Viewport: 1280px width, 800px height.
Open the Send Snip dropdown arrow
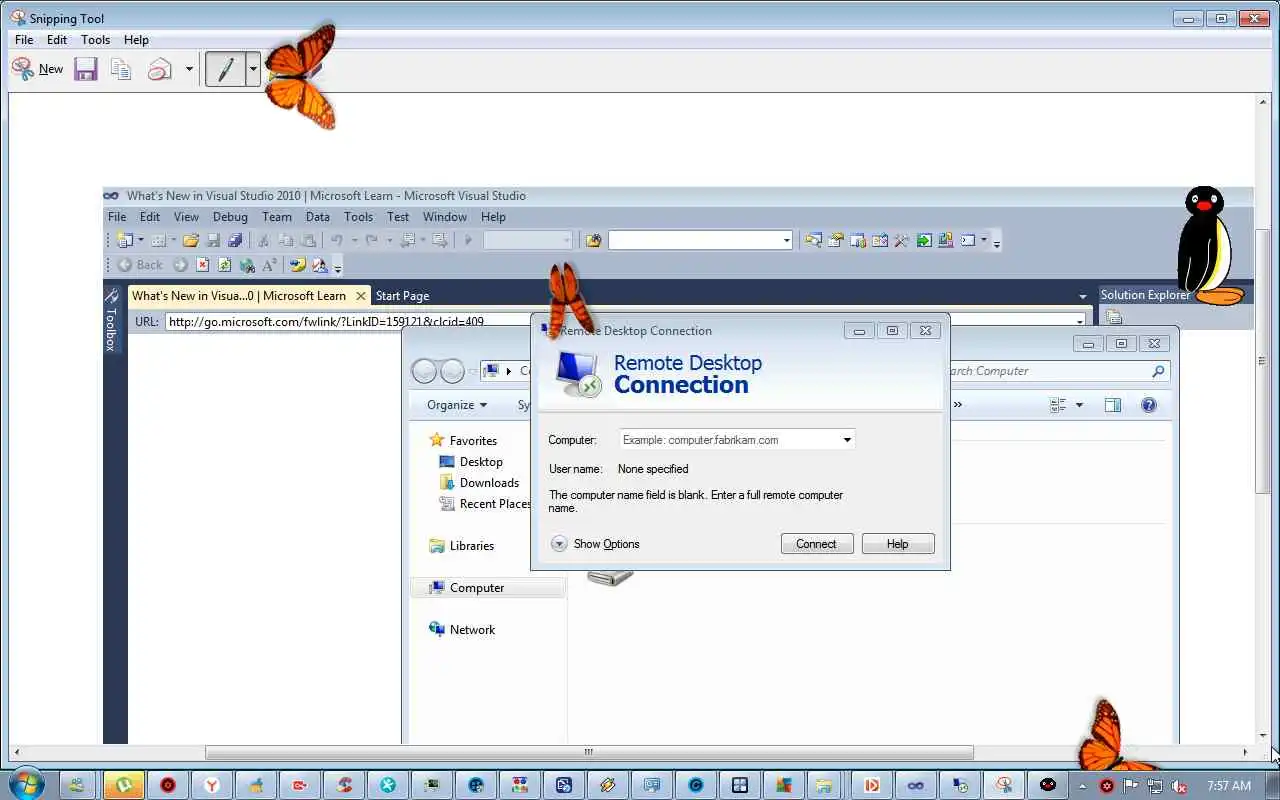[x=189, y=69]
